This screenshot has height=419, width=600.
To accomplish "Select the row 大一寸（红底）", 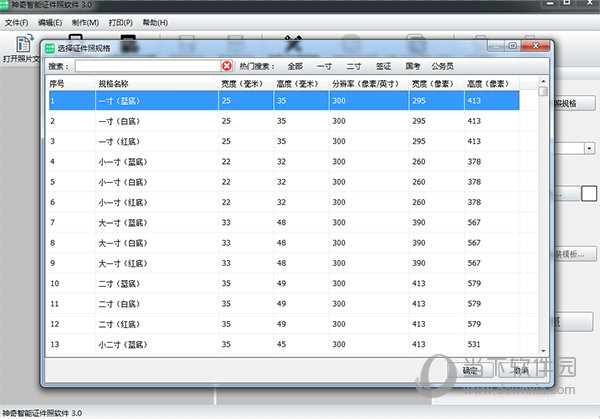I will coord(284,263).
